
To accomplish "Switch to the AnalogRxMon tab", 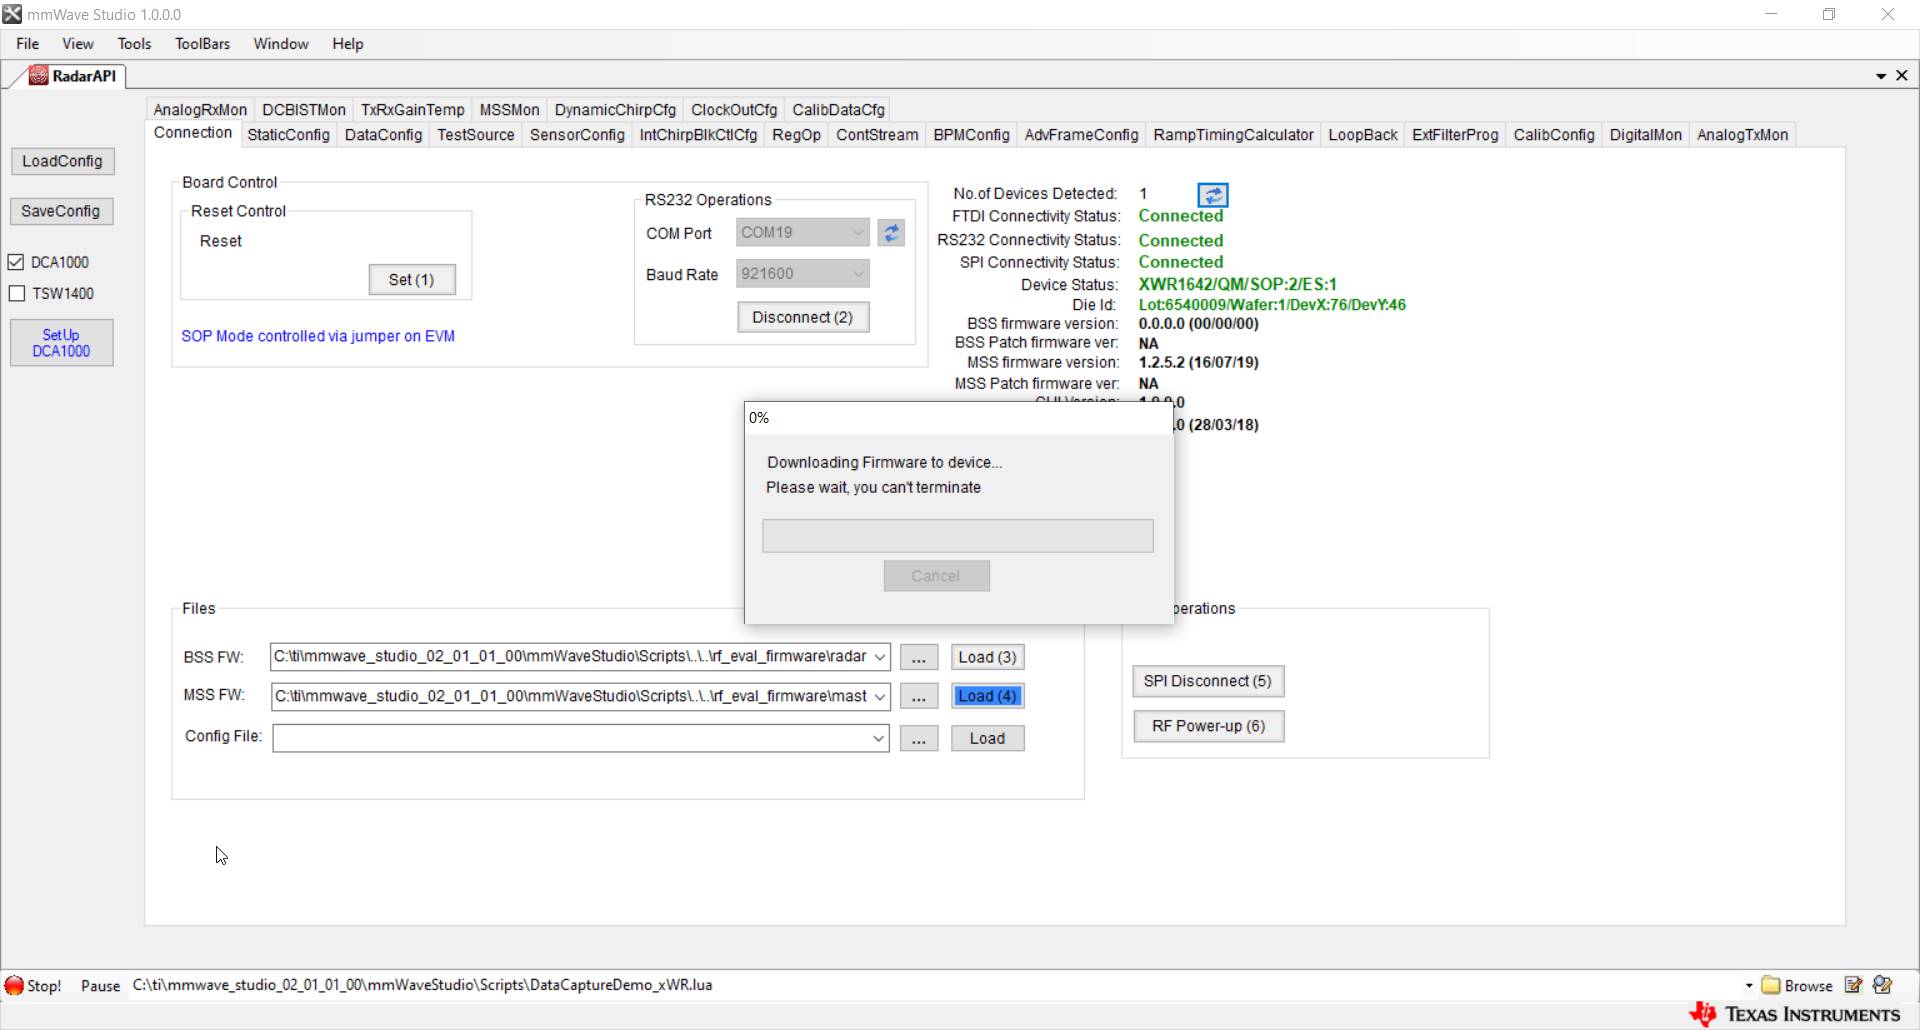I will (x=200, y=110).
